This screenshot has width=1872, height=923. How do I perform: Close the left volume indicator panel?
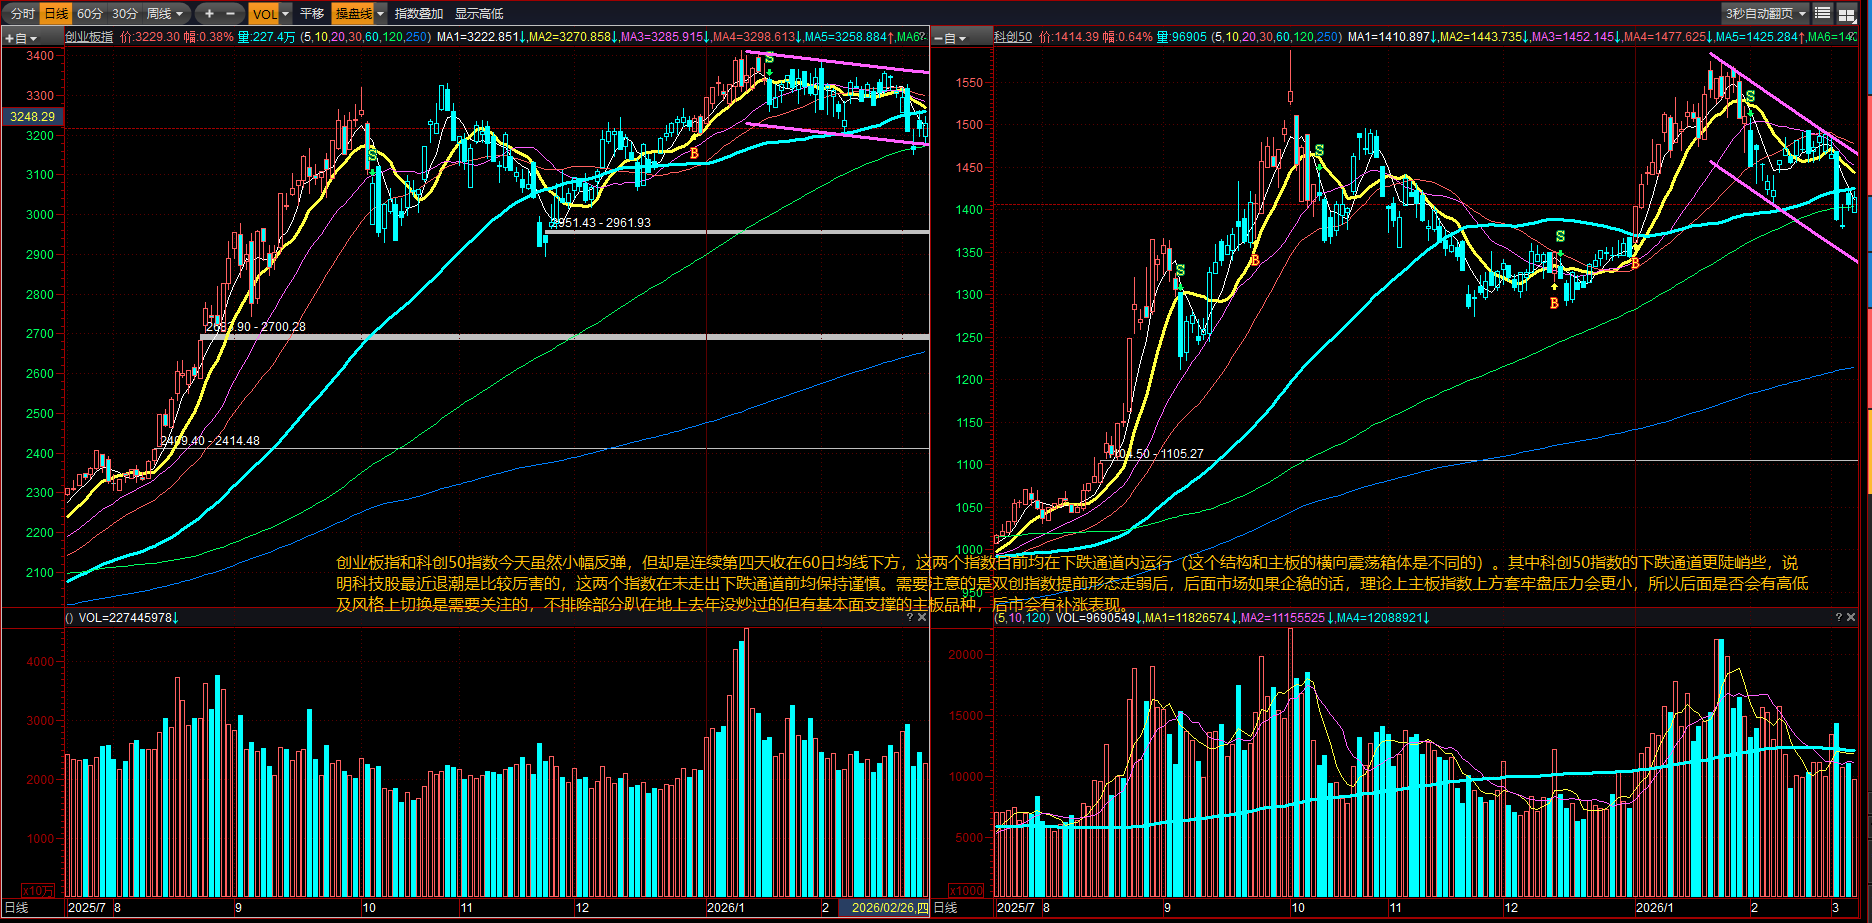tap(922, 618)
